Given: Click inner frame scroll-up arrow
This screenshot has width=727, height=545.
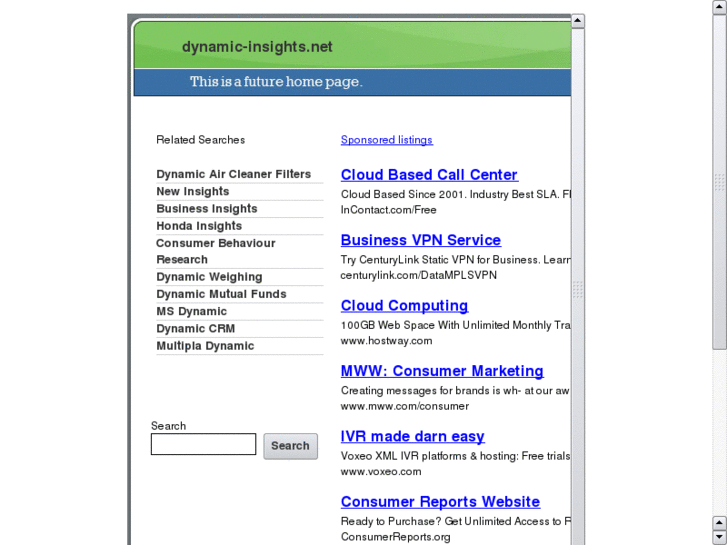Looking at the screenshot, I should coord(577,21).
